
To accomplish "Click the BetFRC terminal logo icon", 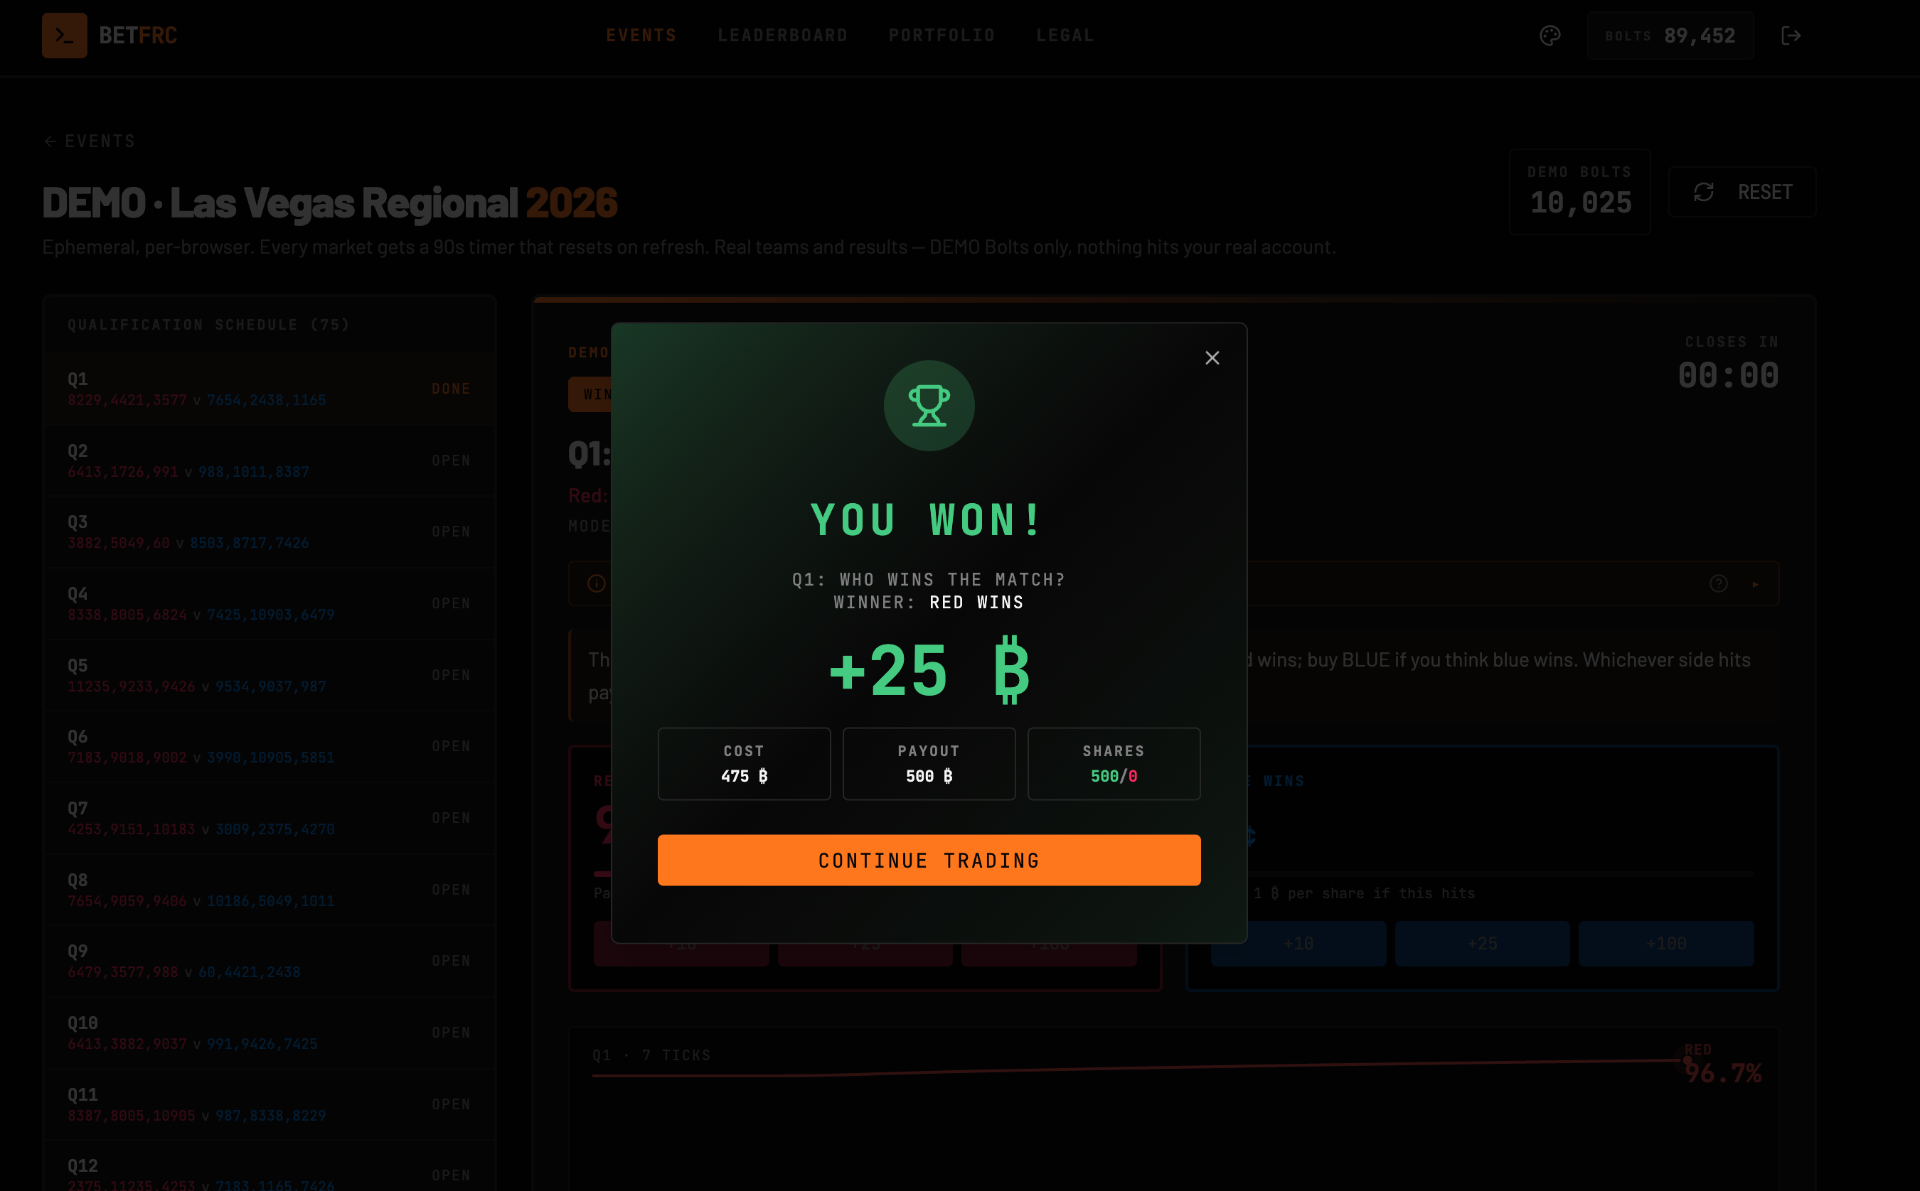I will [64, 35].
